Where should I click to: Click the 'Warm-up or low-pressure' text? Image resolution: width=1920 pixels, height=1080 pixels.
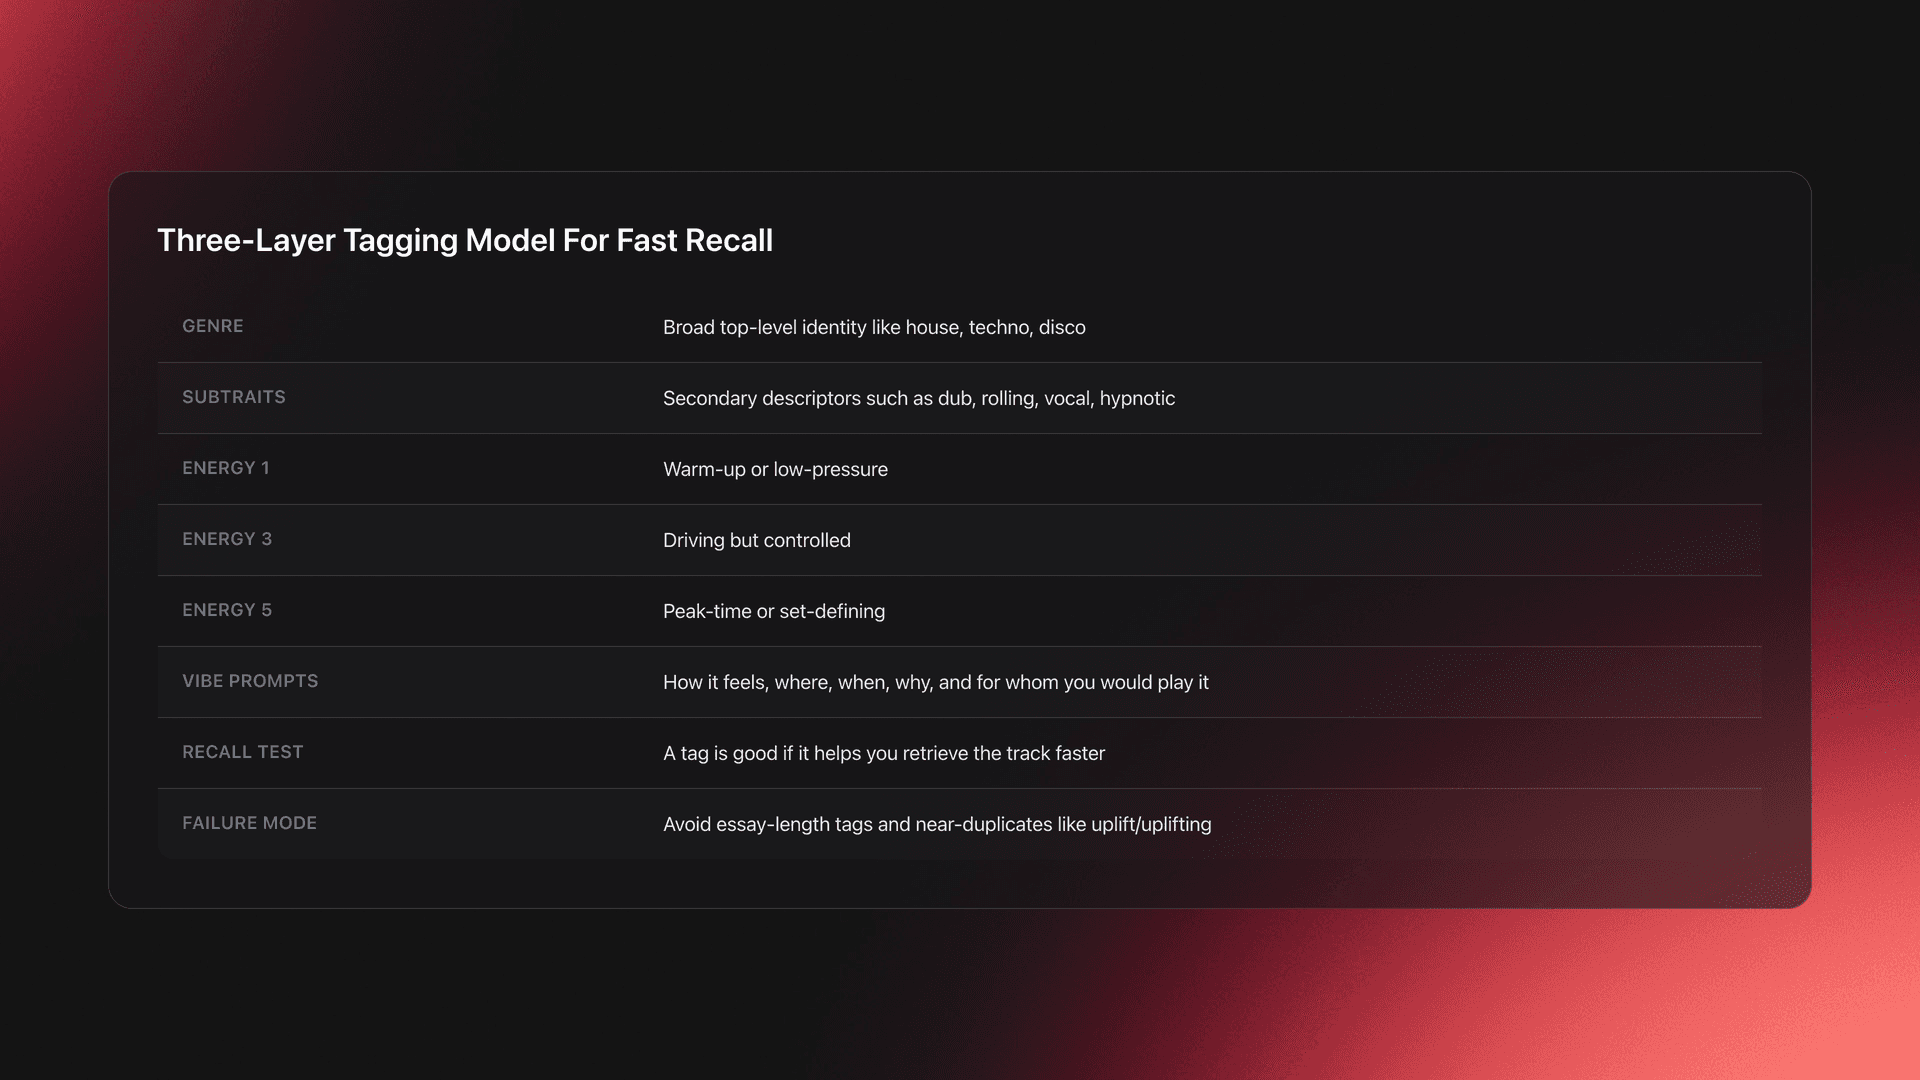[775, 469]
